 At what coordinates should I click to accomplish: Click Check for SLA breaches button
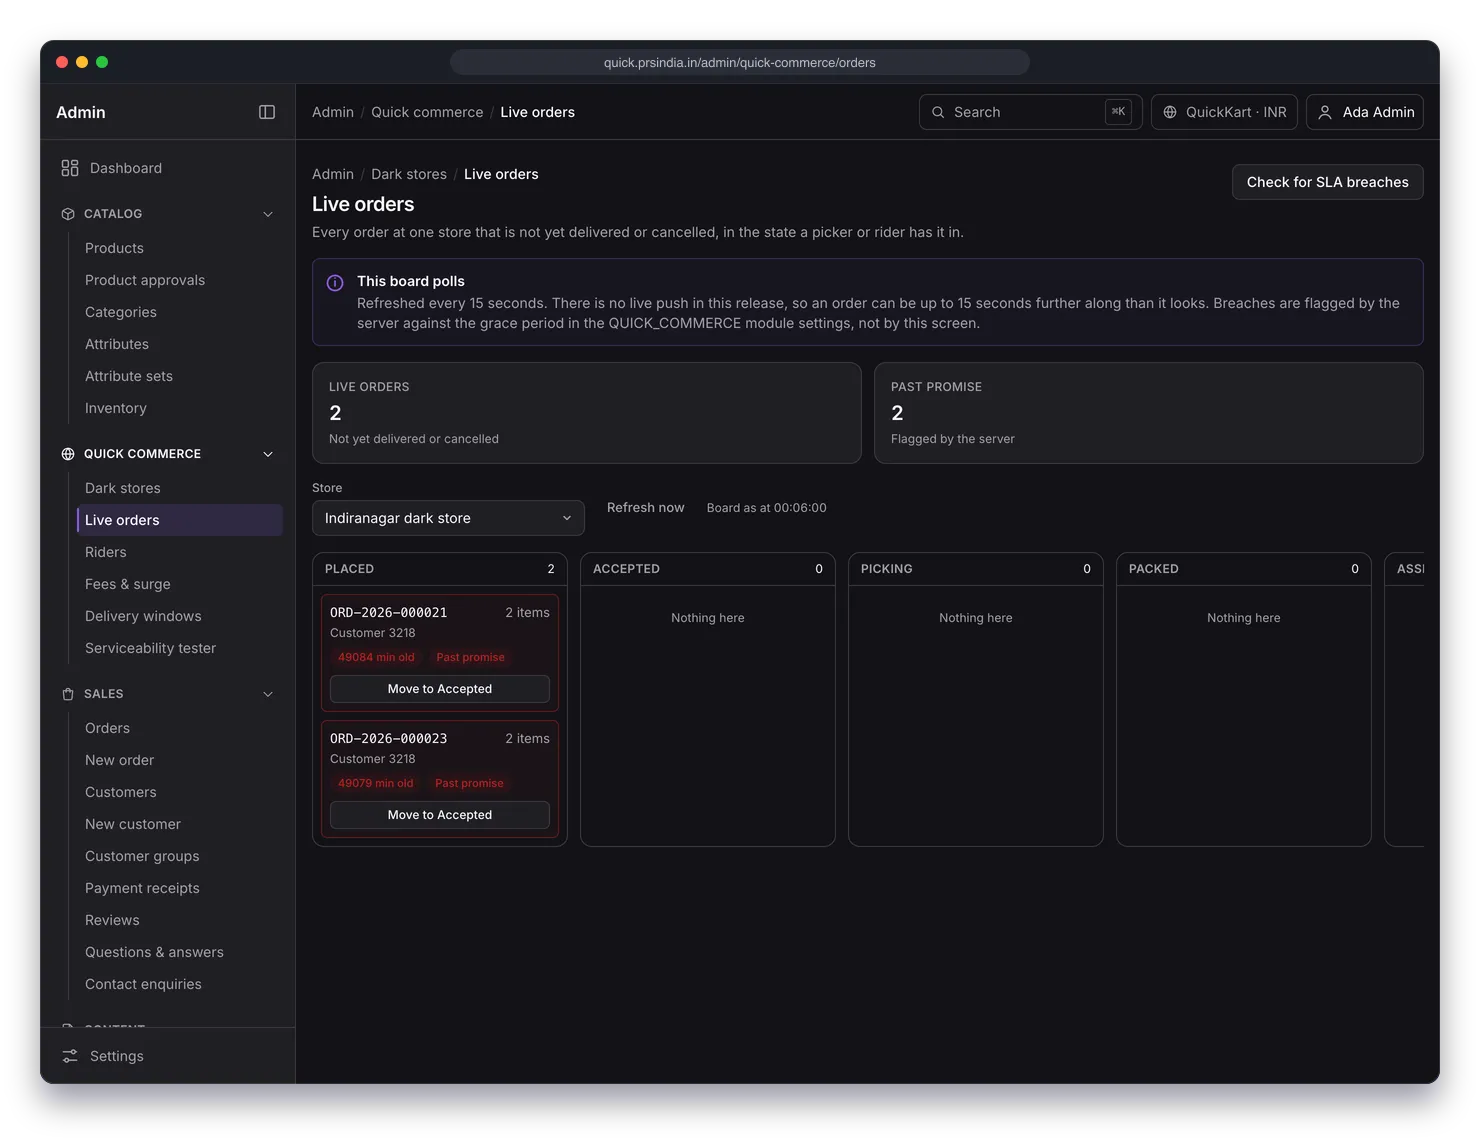1327,182
